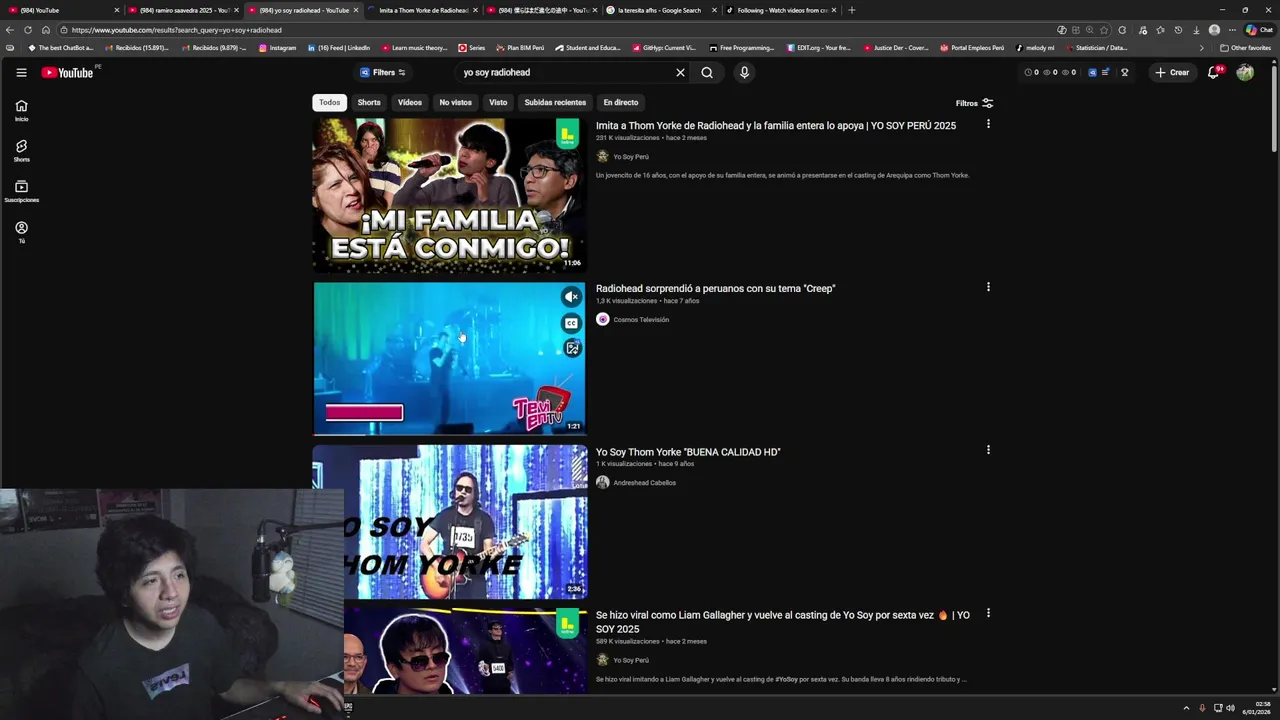Image resolution: width=1280 pixels, height=720 pixels.
Task: Open the Yo Soy Perú channel avatar, first result
Action: pyautogui.click(x=602, y=156)
